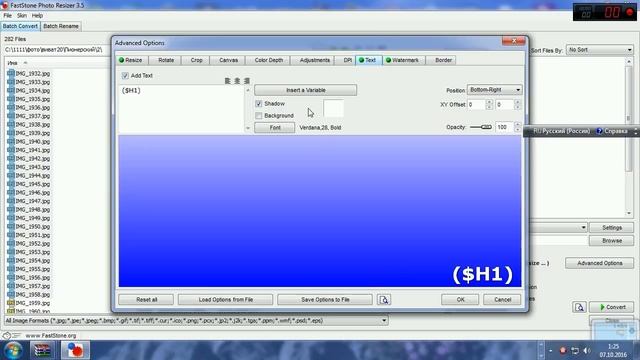Screen dimensions: 640x360
Task: Click the opacity value field
Action: tap(504, 127)
